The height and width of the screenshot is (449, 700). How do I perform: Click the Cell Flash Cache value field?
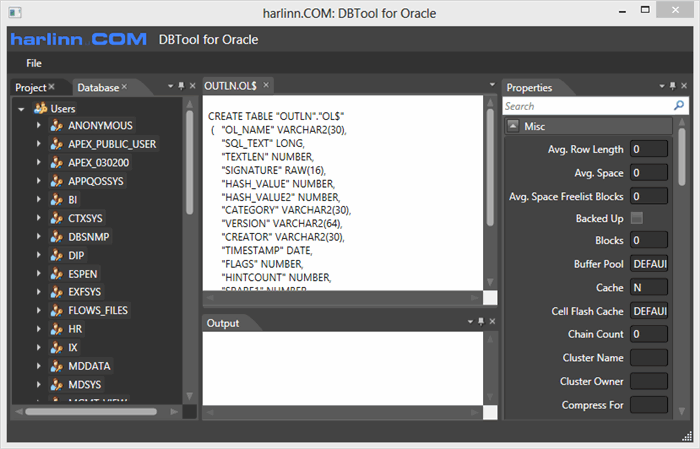649,311
